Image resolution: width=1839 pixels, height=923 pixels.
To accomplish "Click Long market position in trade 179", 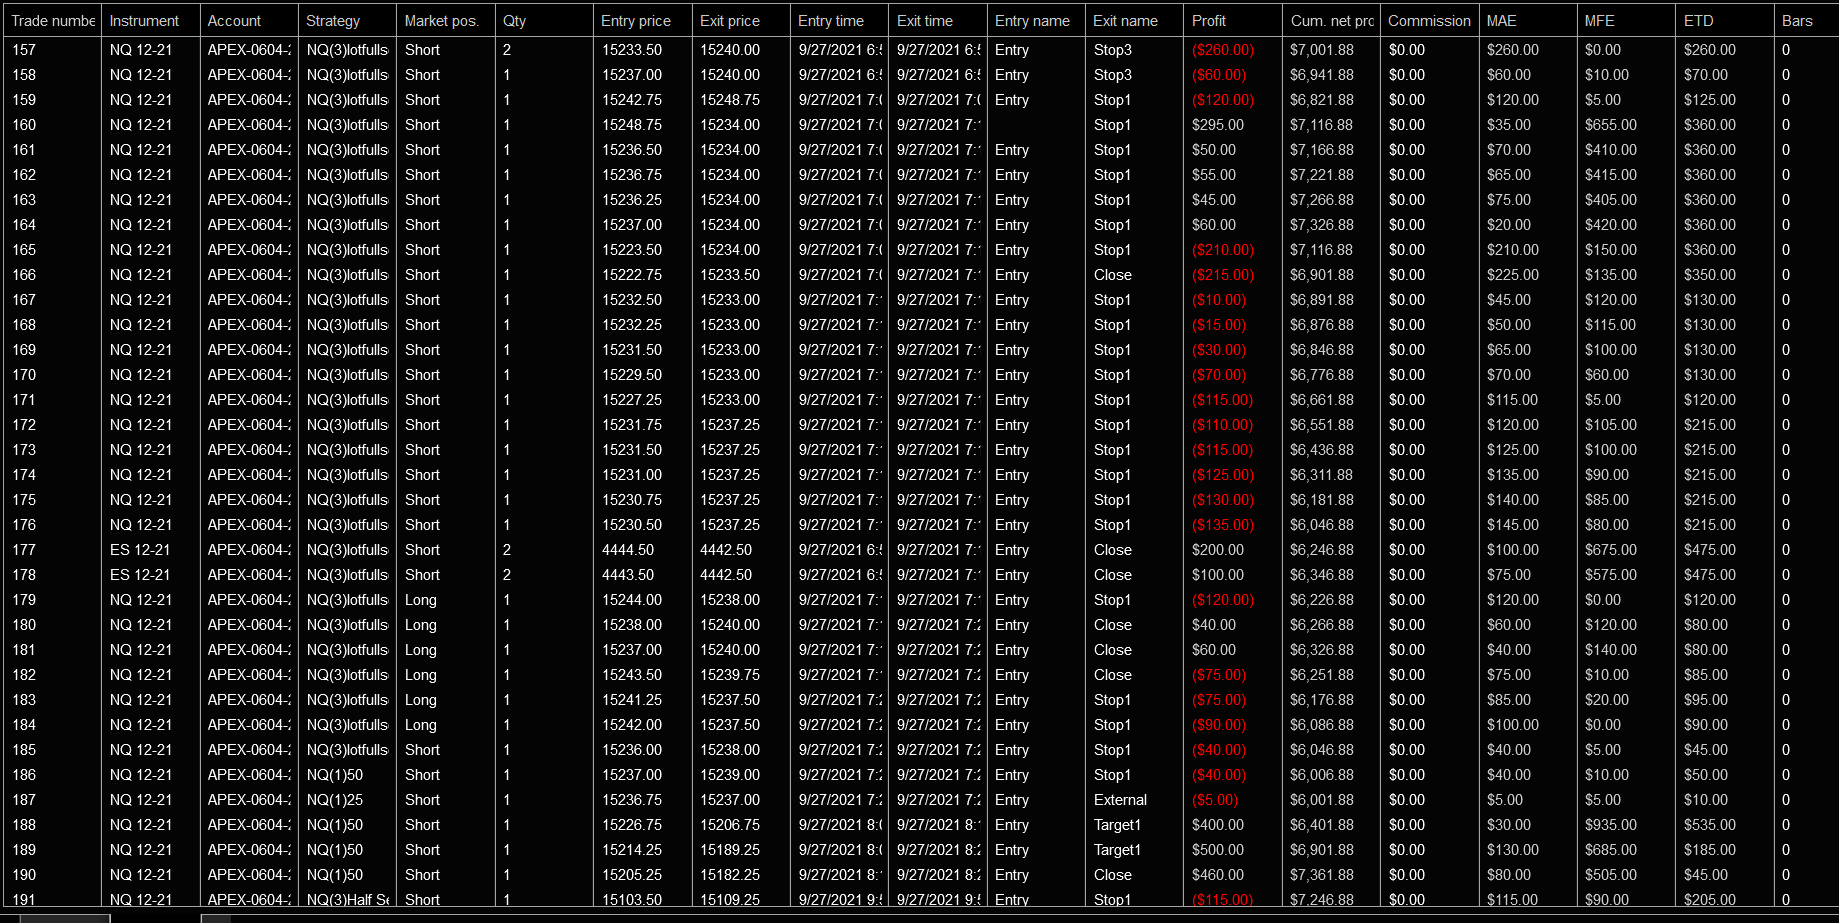I will (421, 600).
